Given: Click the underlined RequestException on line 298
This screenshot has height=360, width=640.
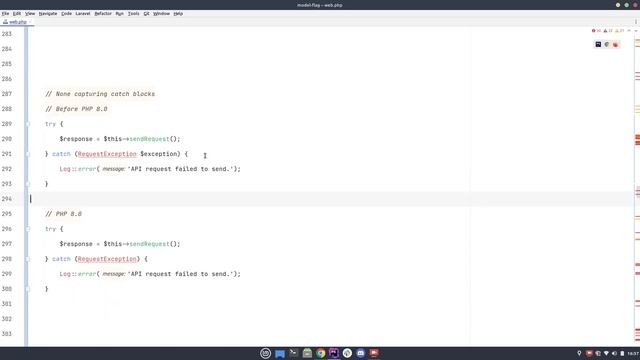Looking at the screenshot, I should coord(107,259).
